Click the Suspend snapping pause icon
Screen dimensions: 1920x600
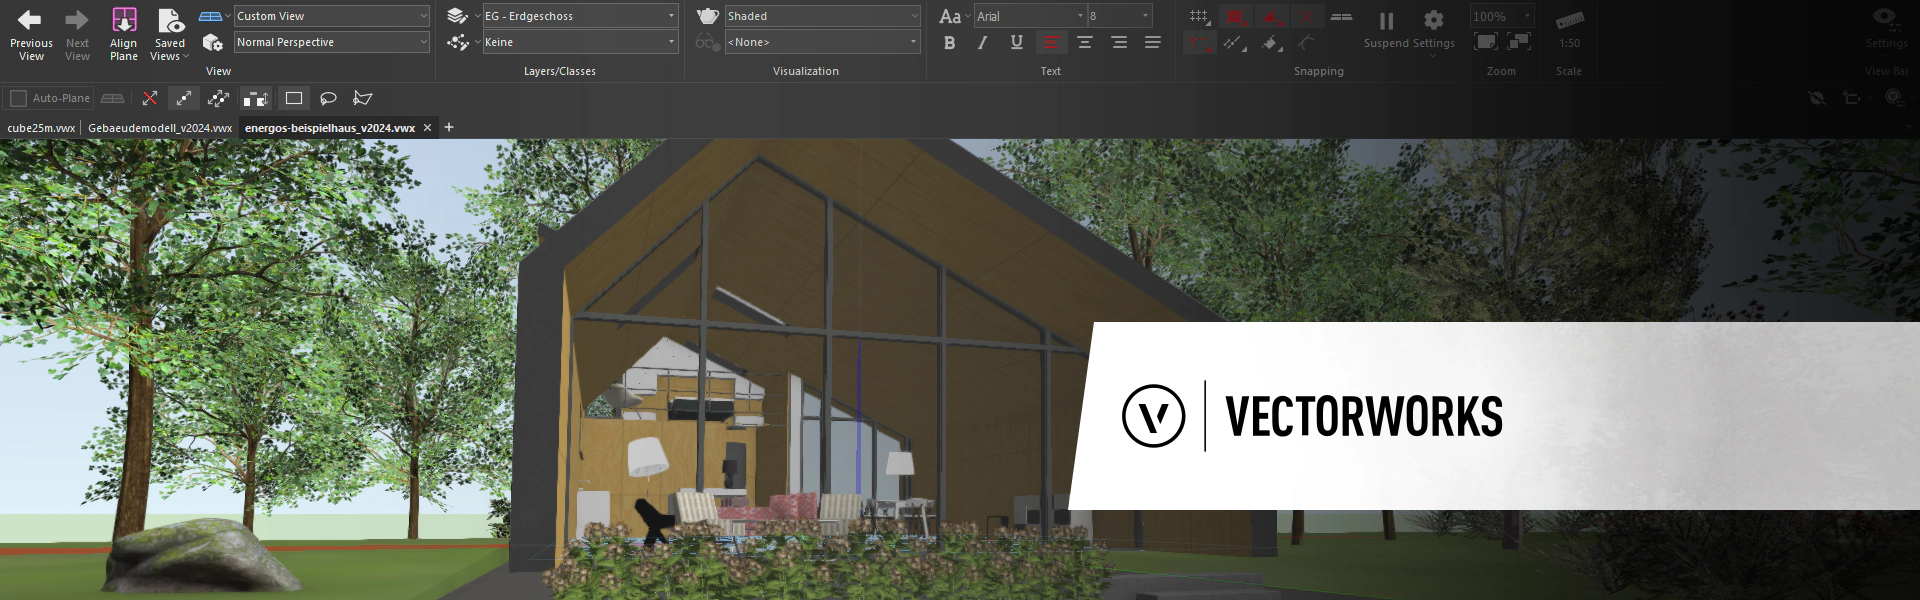[x=1386, y=21]
